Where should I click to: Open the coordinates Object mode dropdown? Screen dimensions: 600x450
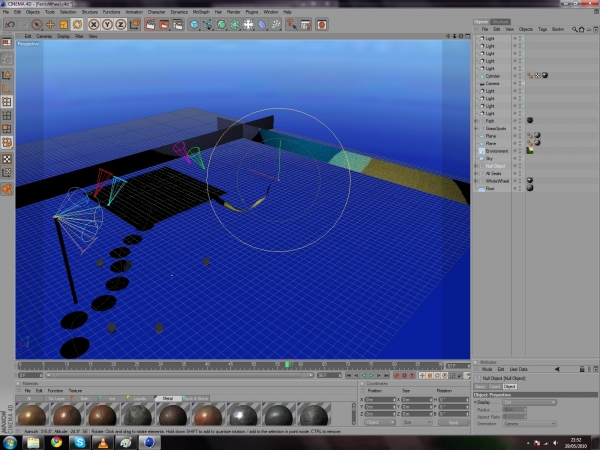[x=380, y=422]
